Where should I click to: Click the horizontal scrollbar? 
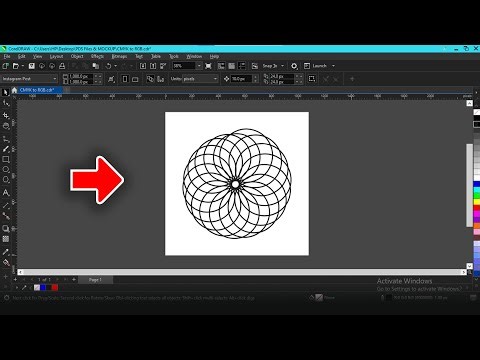coord(242,272)
